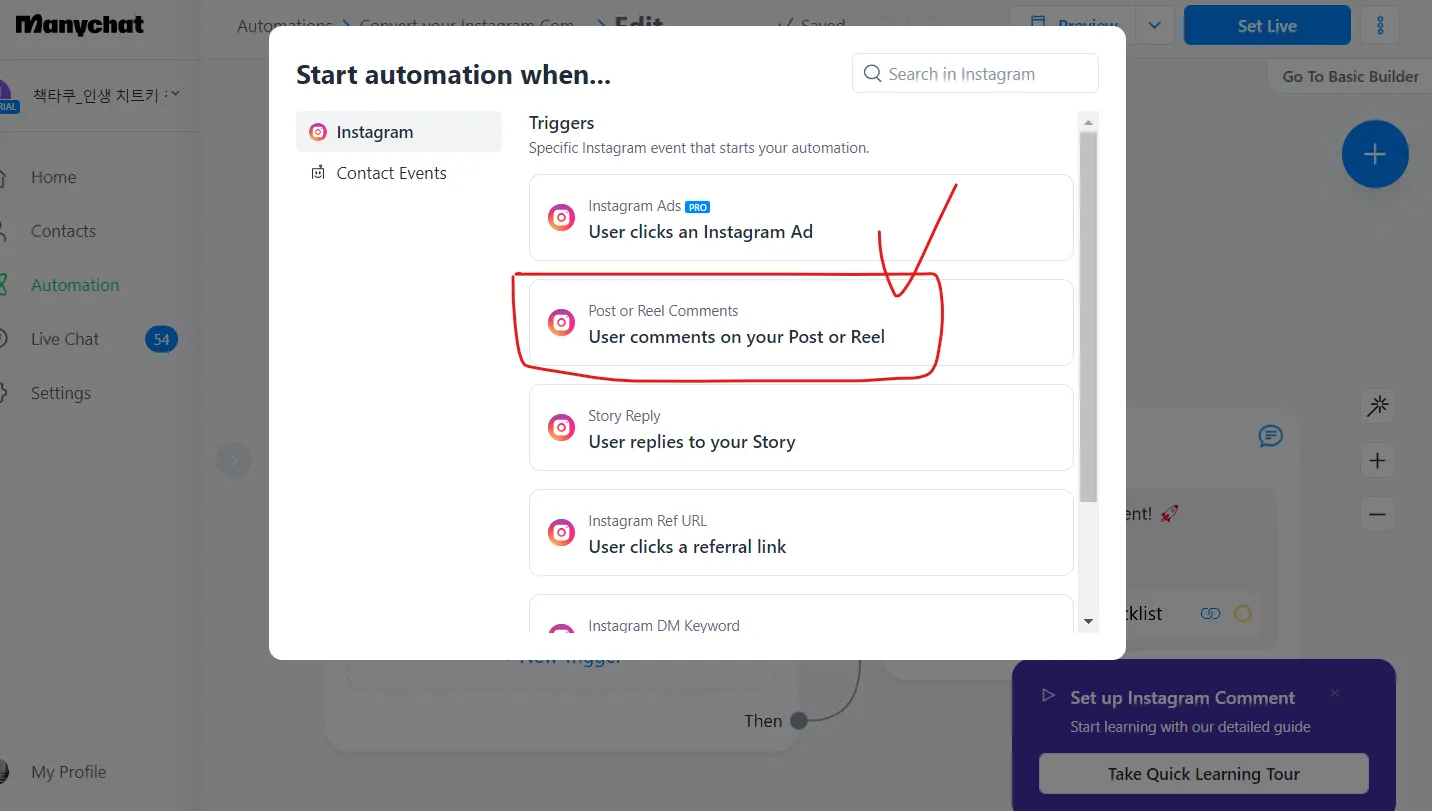Open My Profile at the bottom
The width and height of the screenshot is (1432, 811).
click(68, 772)
